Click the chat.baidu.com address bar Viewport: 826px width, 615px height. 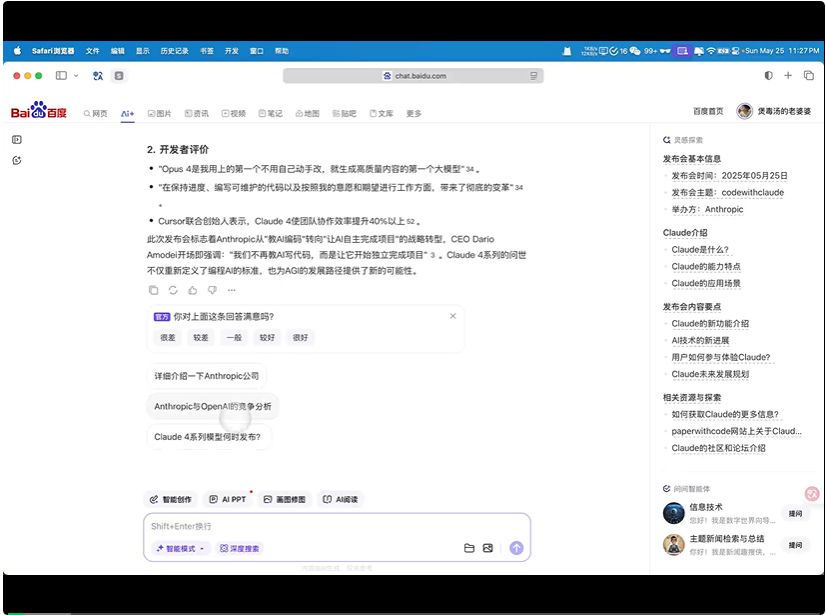pyautogui.click(x=414, y=76)
